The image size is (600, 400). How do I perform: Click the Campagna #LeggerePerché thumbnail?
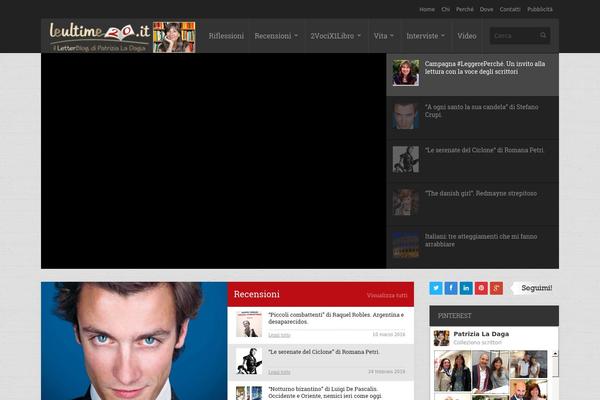point(406,73)
